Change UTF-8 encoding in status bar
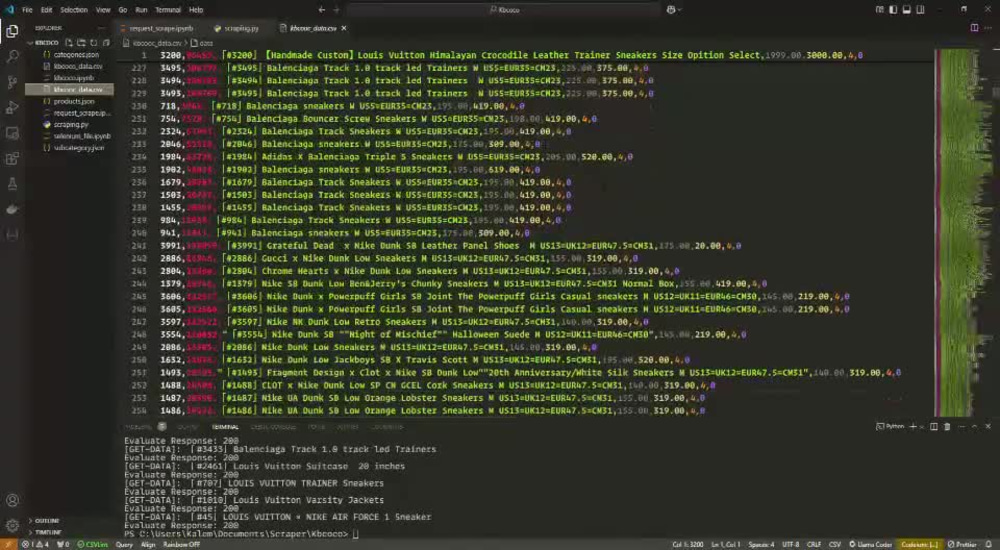 pos(790,544)
